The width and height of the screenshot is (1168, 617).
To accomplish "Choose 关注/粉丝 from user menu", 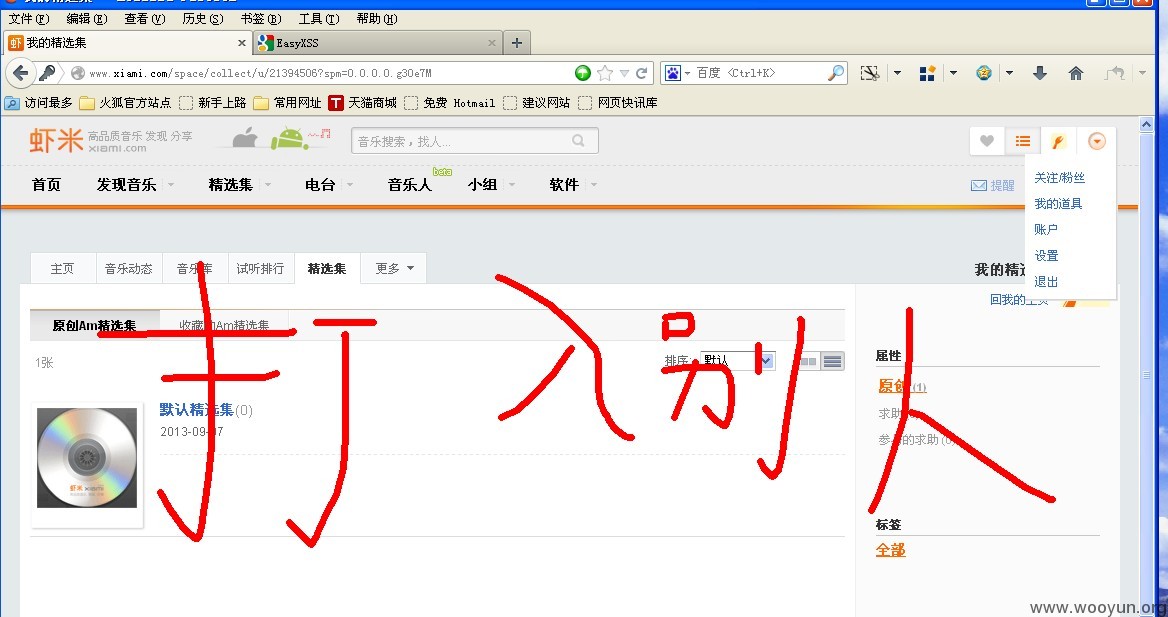I will (1059, 177).
